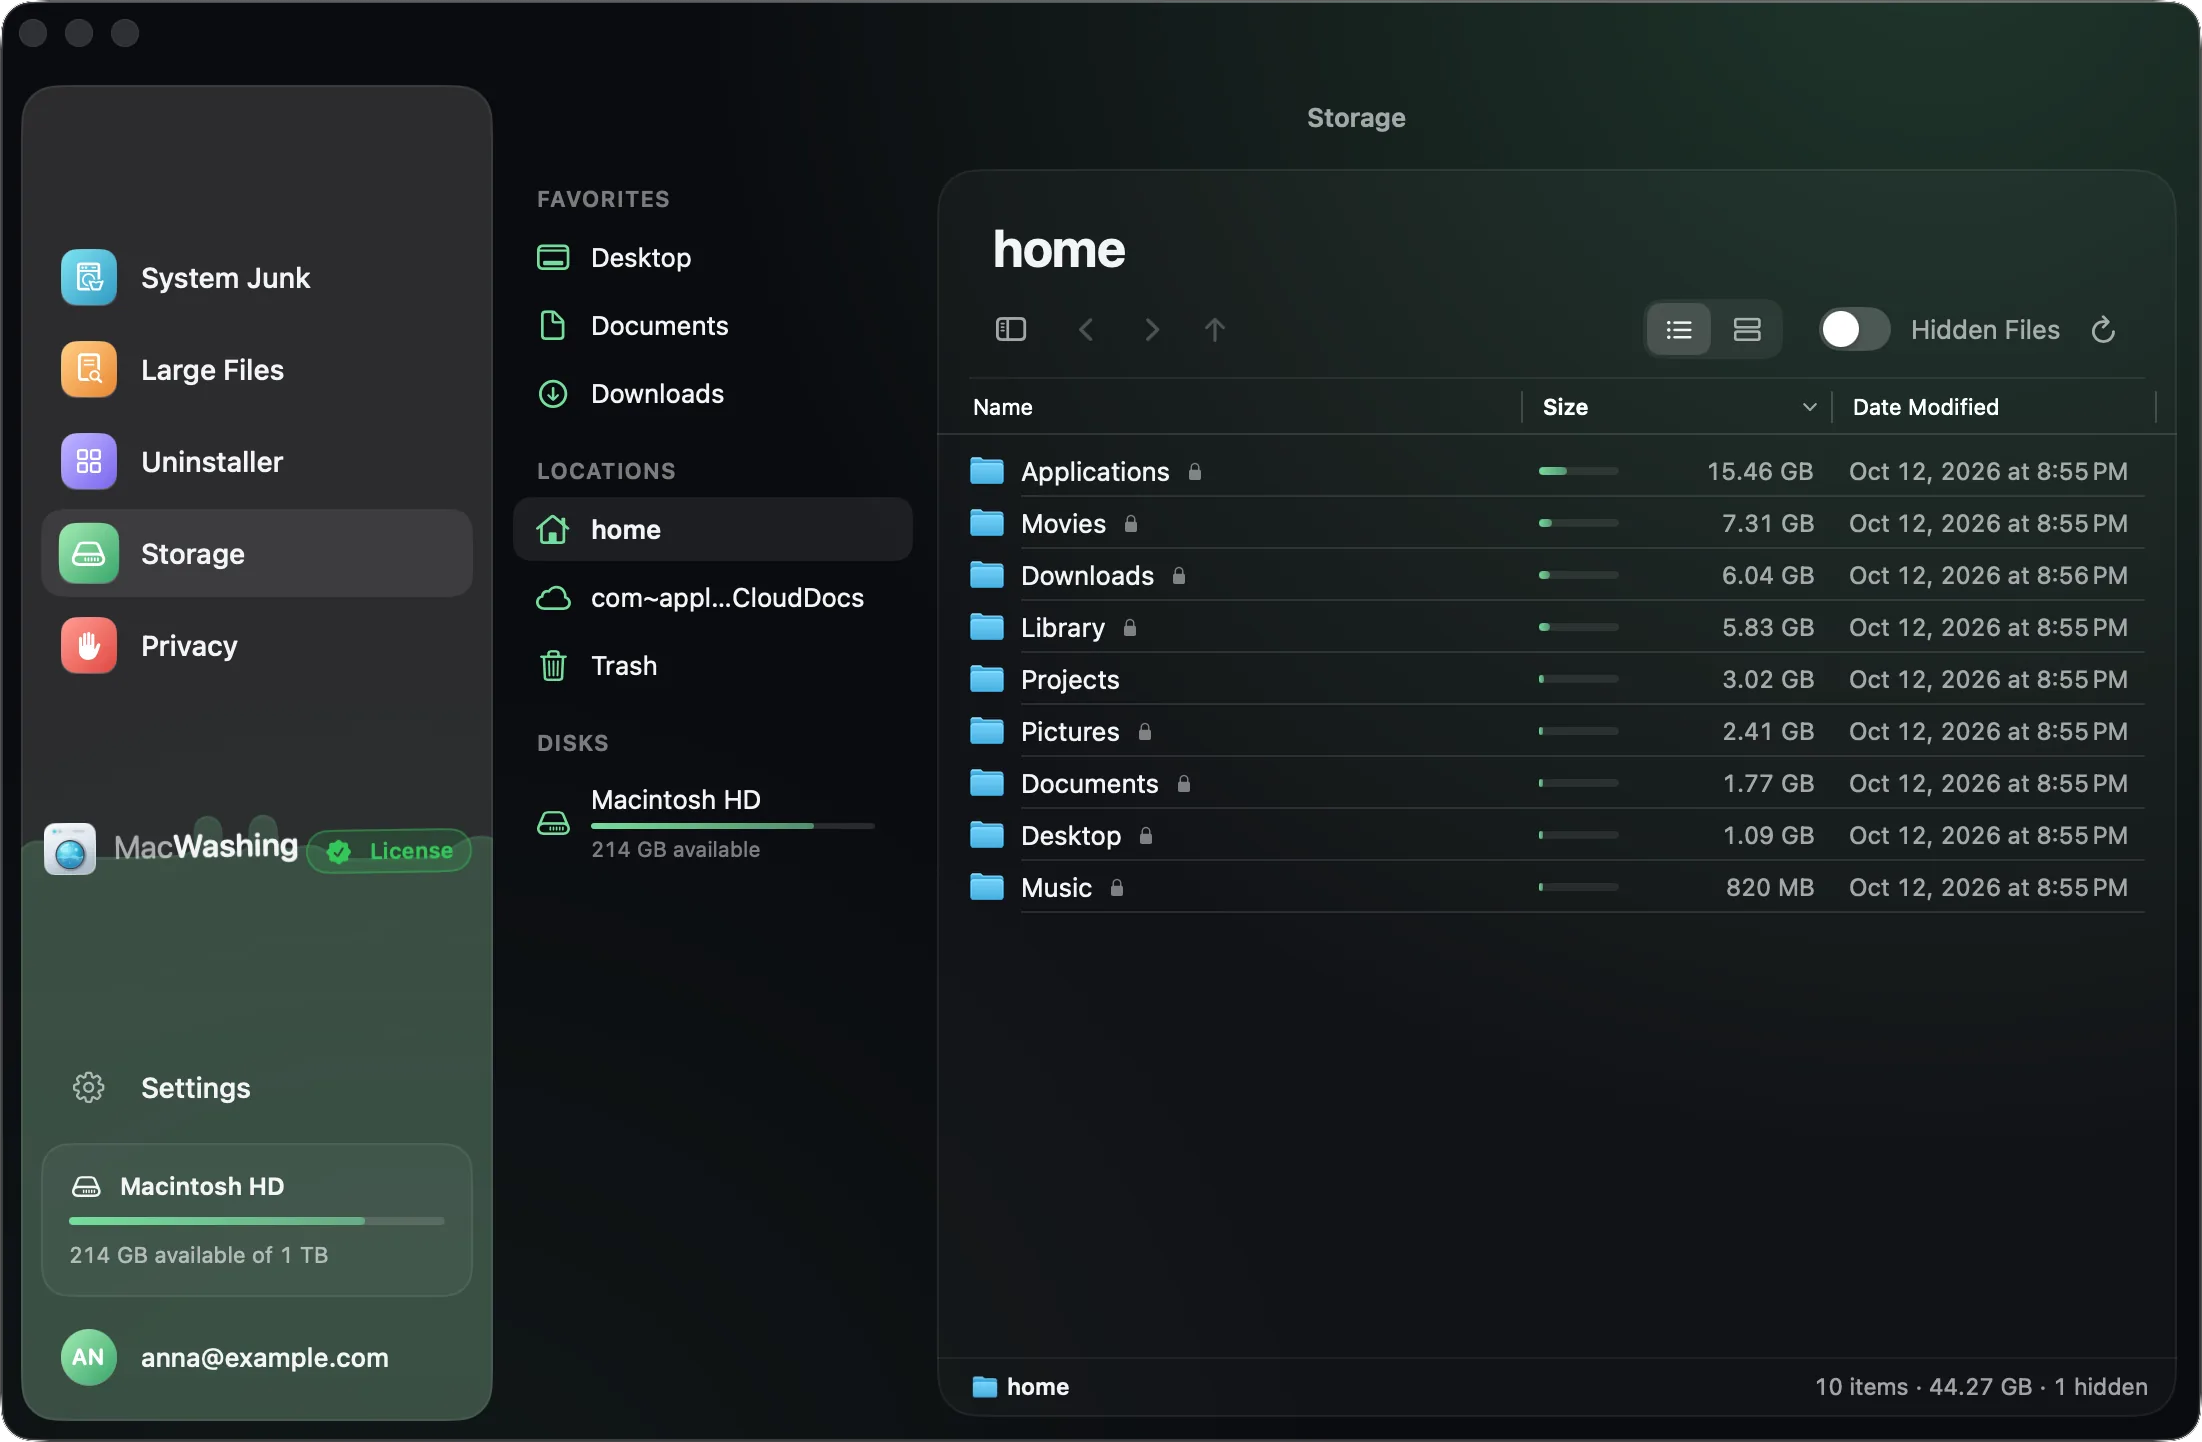Open the Large Files module icon
Viewport: 2202px width, 1442px height.
89,369
